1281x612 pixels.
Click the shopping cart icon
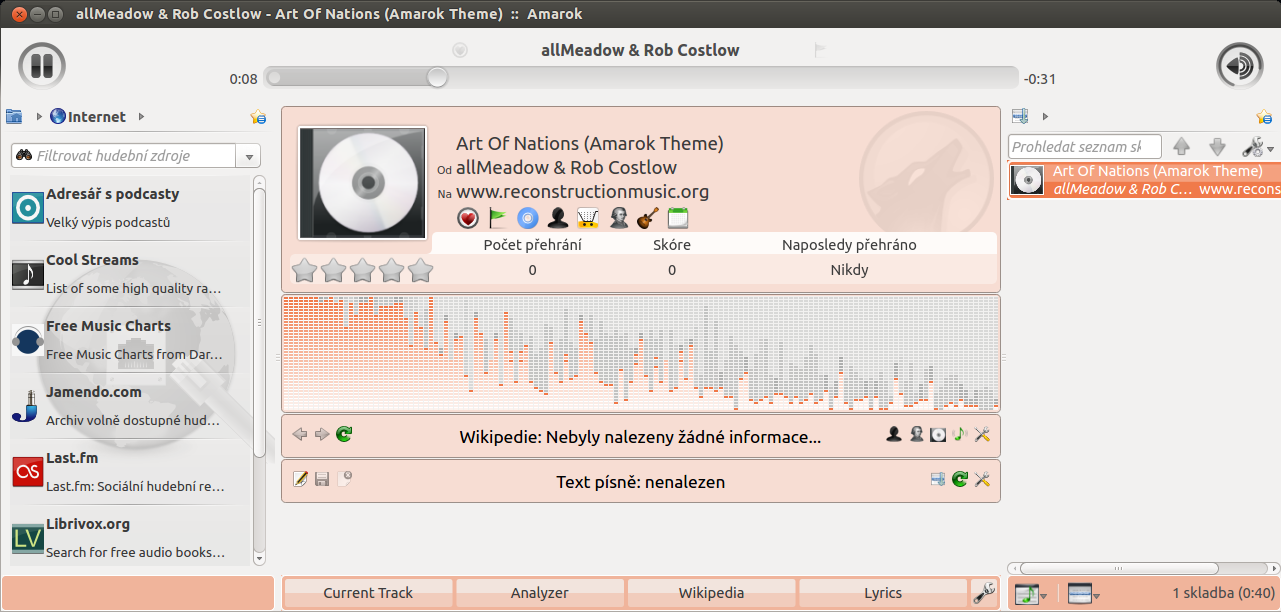(588, 217)
